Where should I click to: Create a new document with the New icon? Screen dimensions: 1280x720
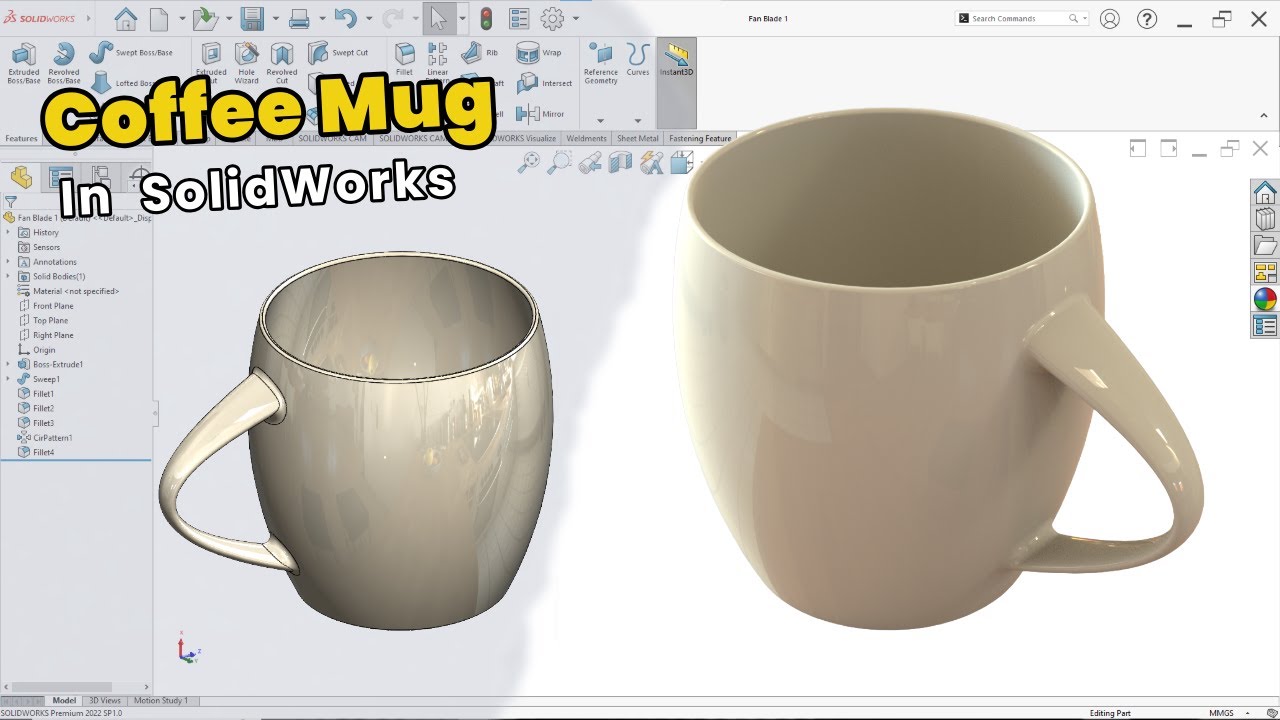tap(159, 18)
